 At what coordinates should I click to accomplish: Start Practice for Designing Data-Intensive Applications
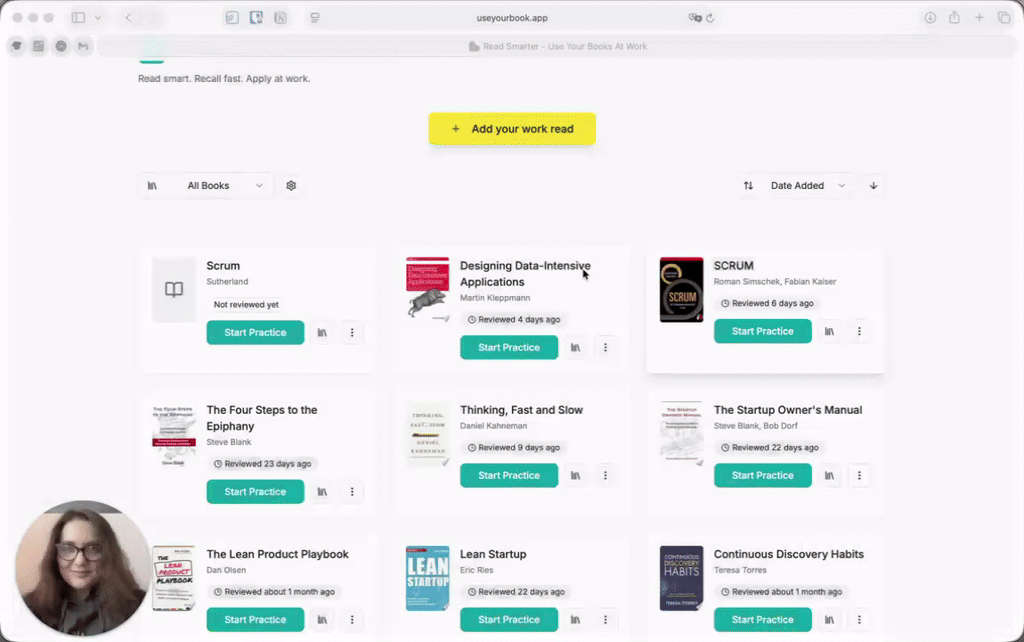click(x=509, y=347)
